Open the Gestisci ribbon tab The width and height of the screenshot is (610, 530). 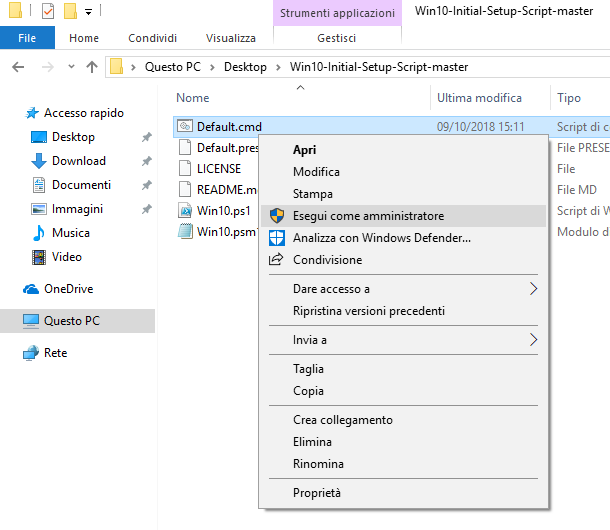337,38
